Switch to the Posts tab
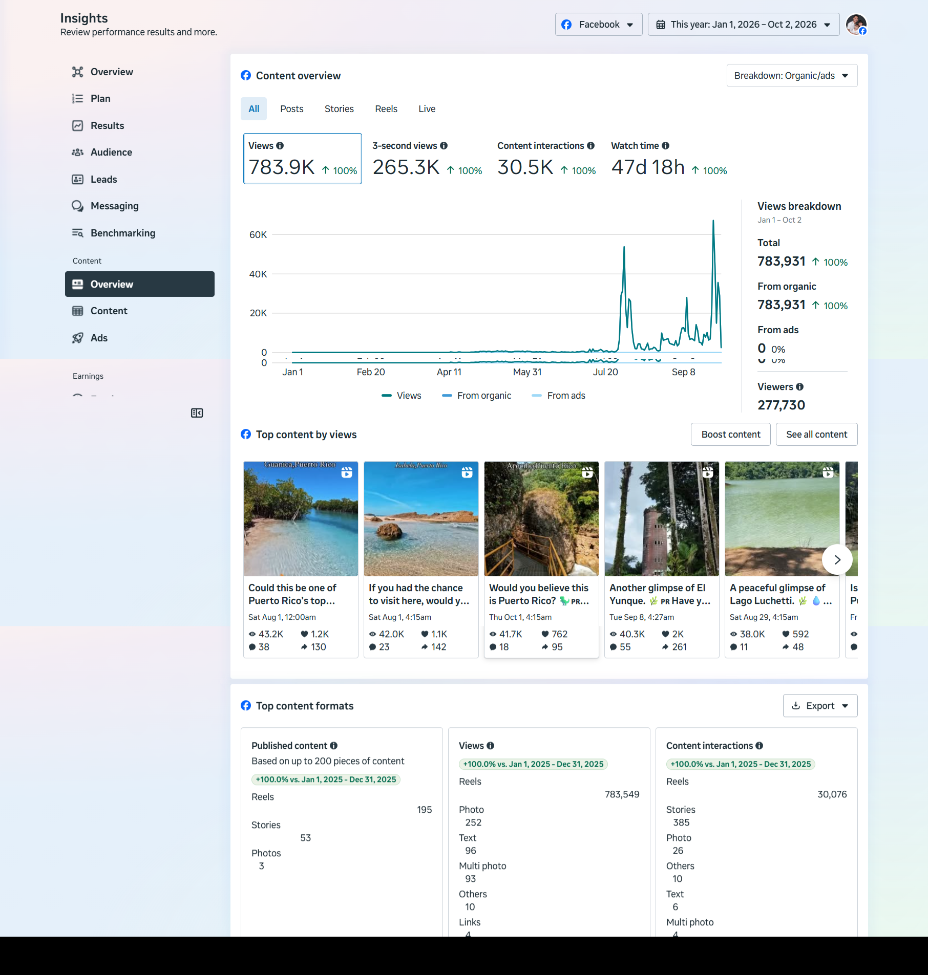Screen dimensions: 928x975 [292, 109]
